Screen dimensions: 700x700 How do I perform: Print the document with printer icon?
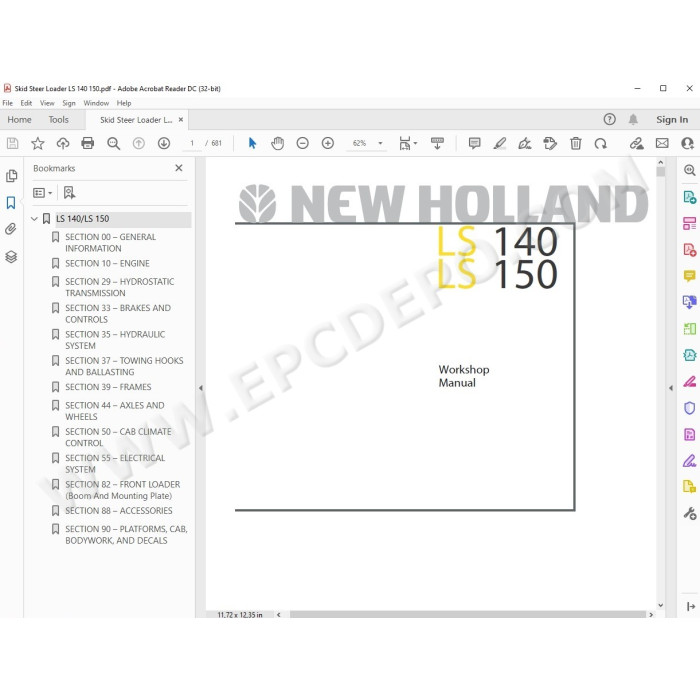point(88,143)
